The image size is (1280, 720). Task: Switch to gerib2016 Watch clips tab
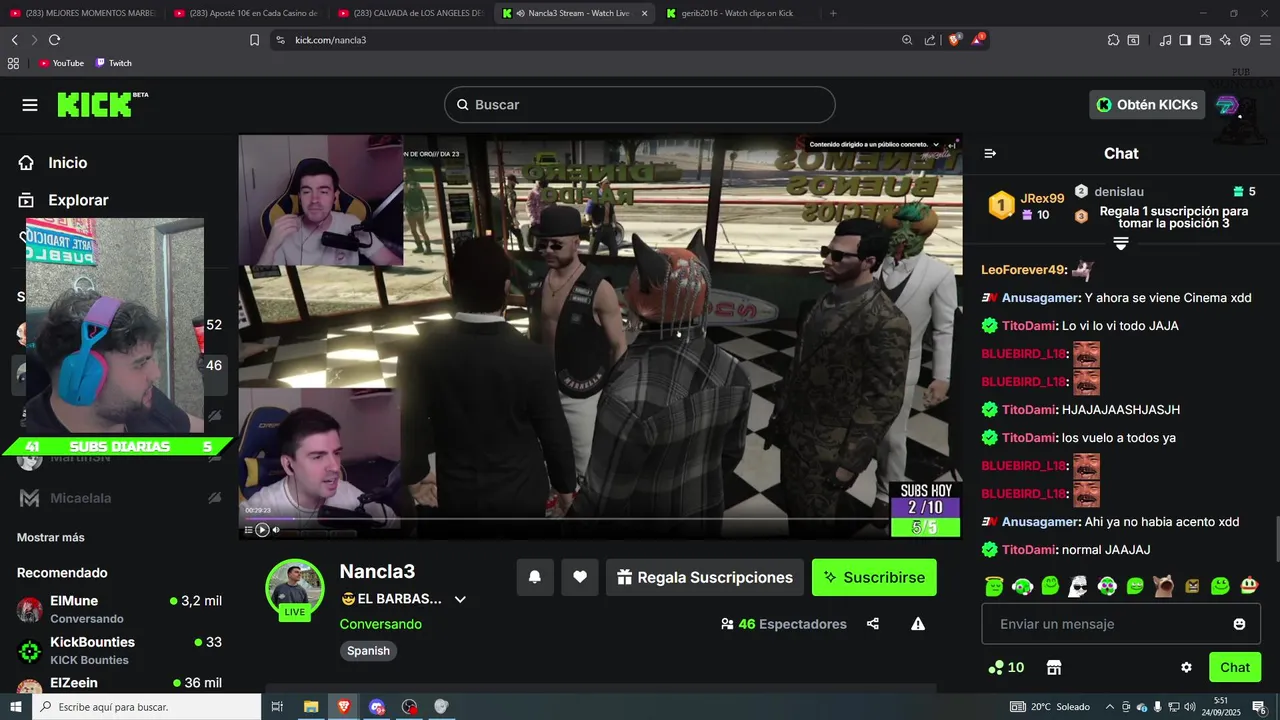point(738,13)
